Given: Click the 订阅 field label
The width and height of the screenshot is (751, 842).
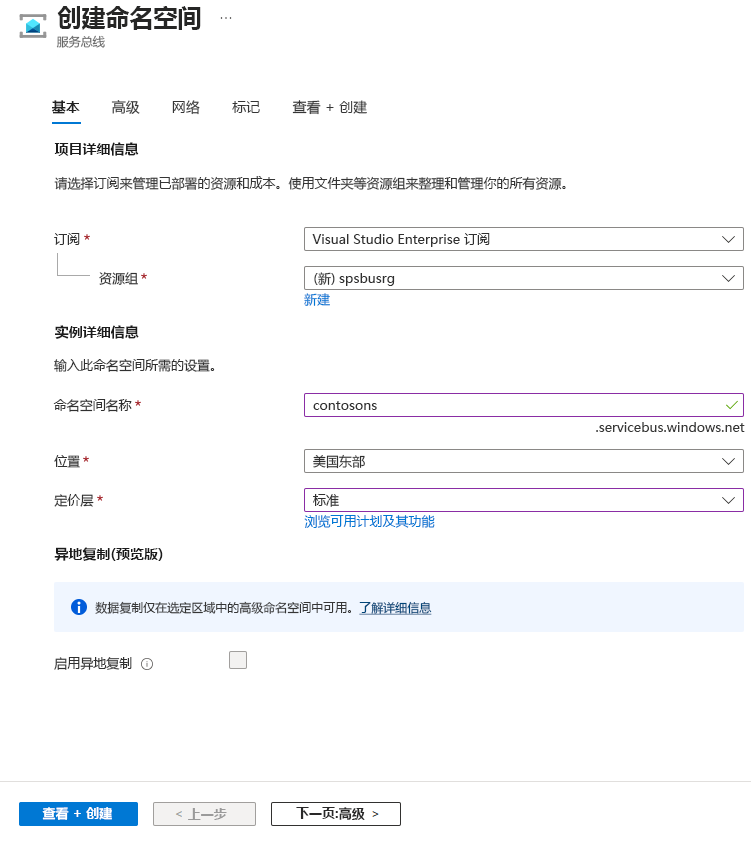Looking at the screenshot, I should 67,239.
